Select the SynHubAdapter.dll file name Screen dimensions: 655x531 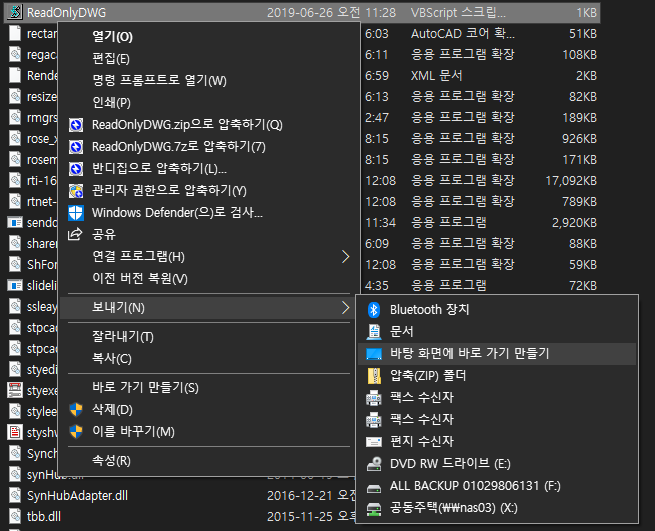click(77, 495)
